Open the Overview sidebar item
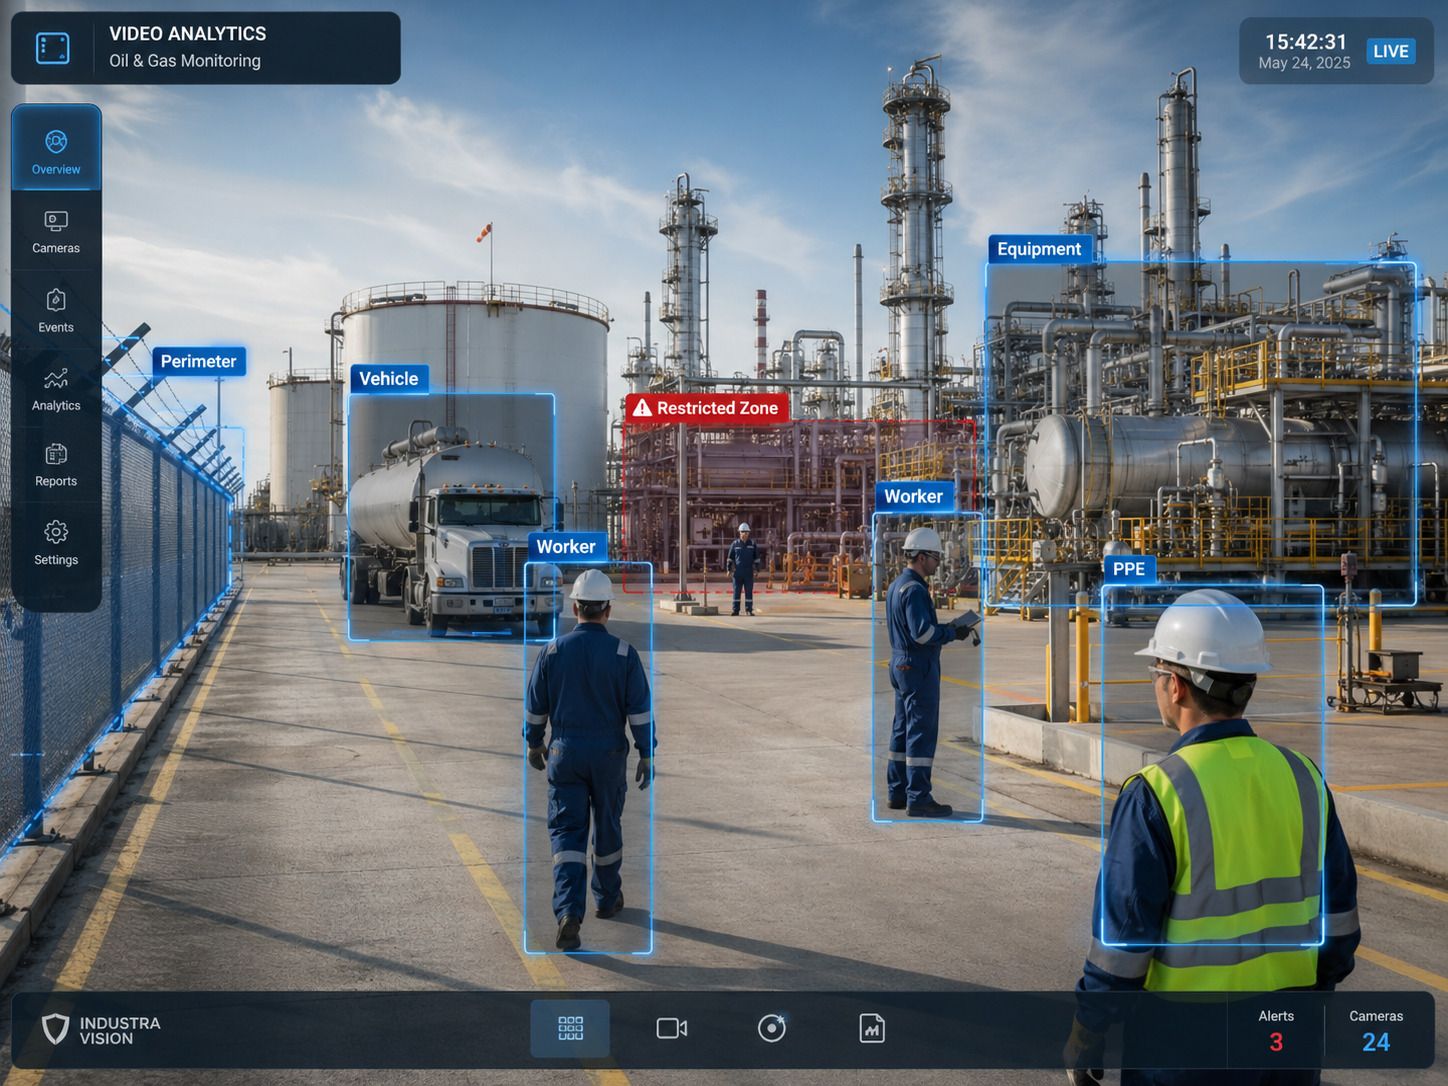This screenshot has height=1086, width=1448. pos(56,149)
